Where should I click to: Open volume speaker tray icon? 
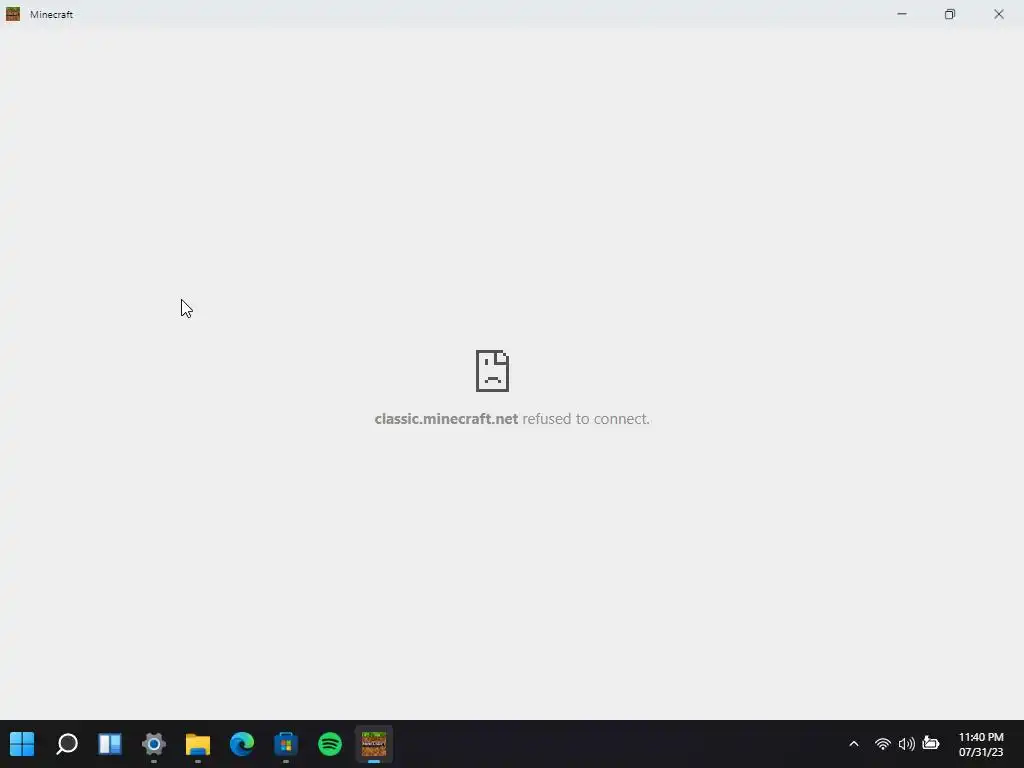coord(906,743)
